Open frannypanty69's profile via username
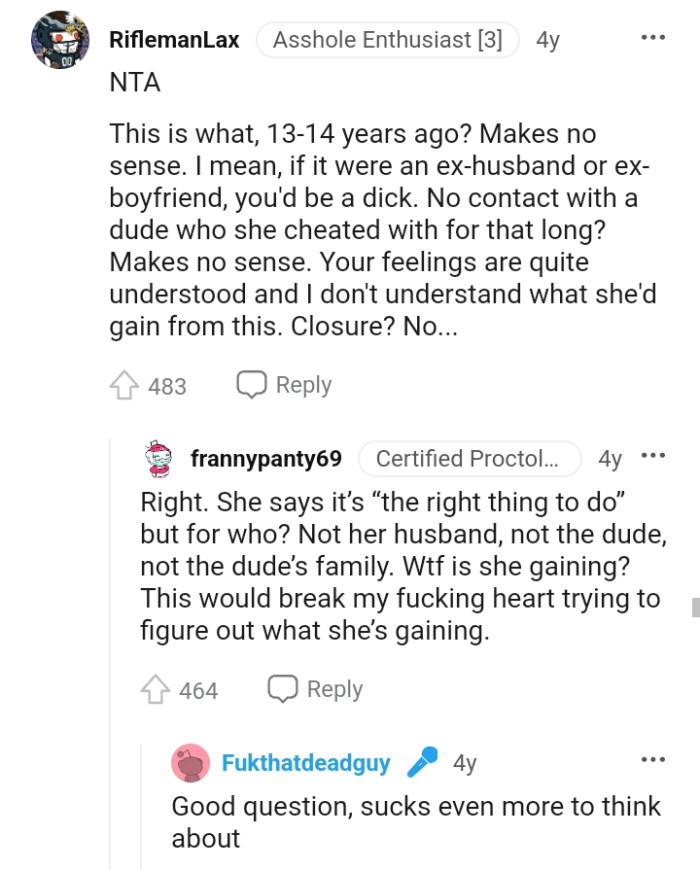700x870 pixels. click(265, 459)
